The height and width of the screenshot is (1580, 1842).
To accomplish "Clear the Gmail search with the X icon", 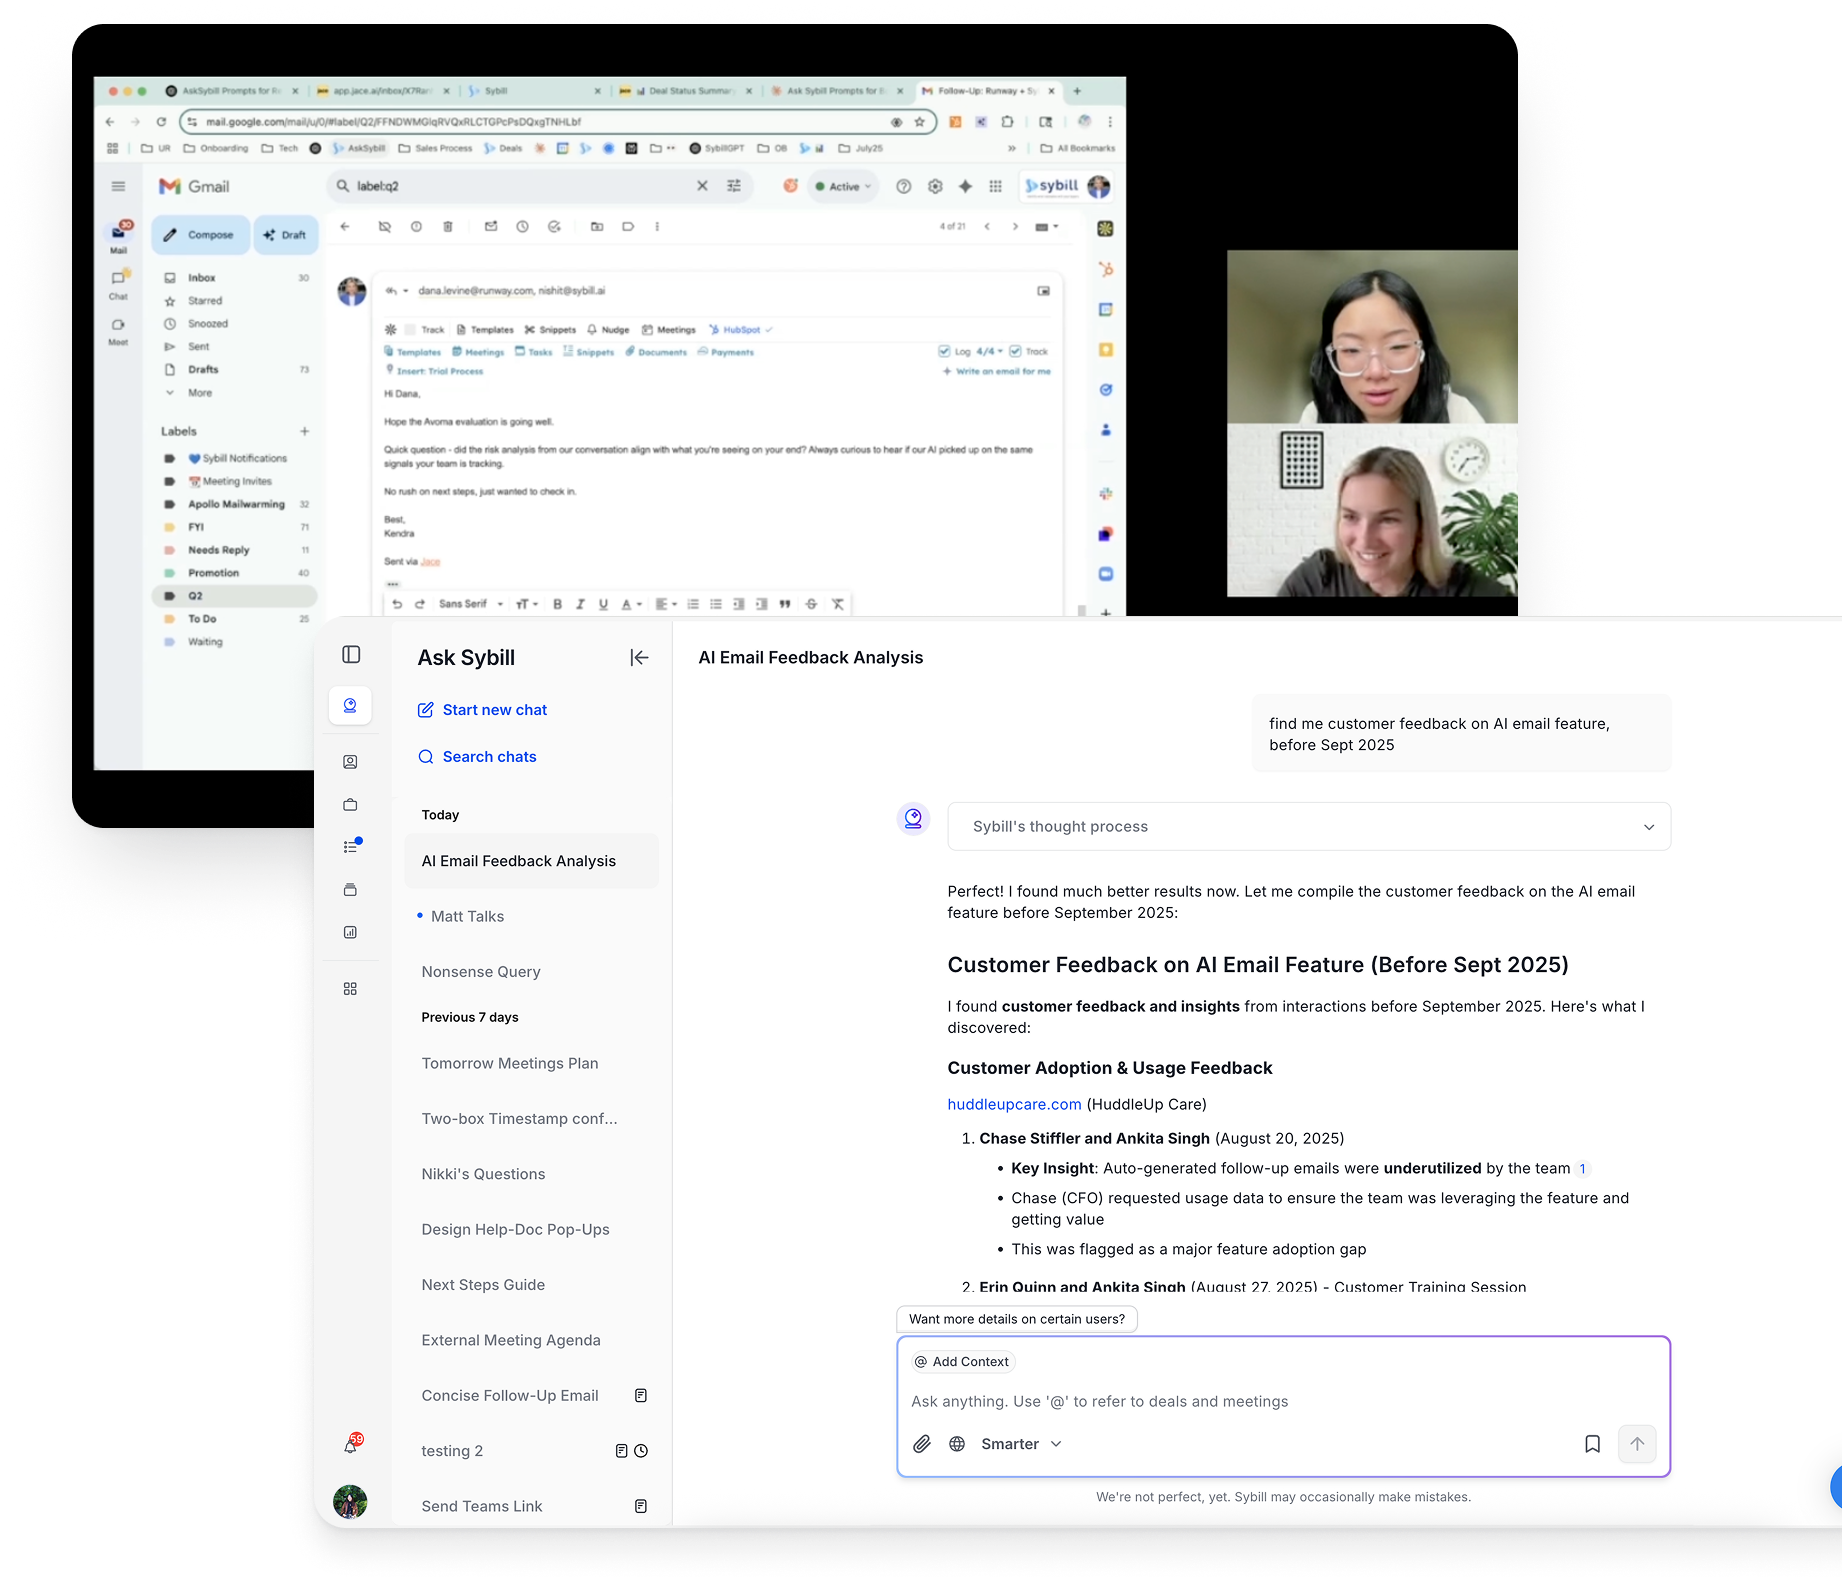I will click(x=702, y=186).
